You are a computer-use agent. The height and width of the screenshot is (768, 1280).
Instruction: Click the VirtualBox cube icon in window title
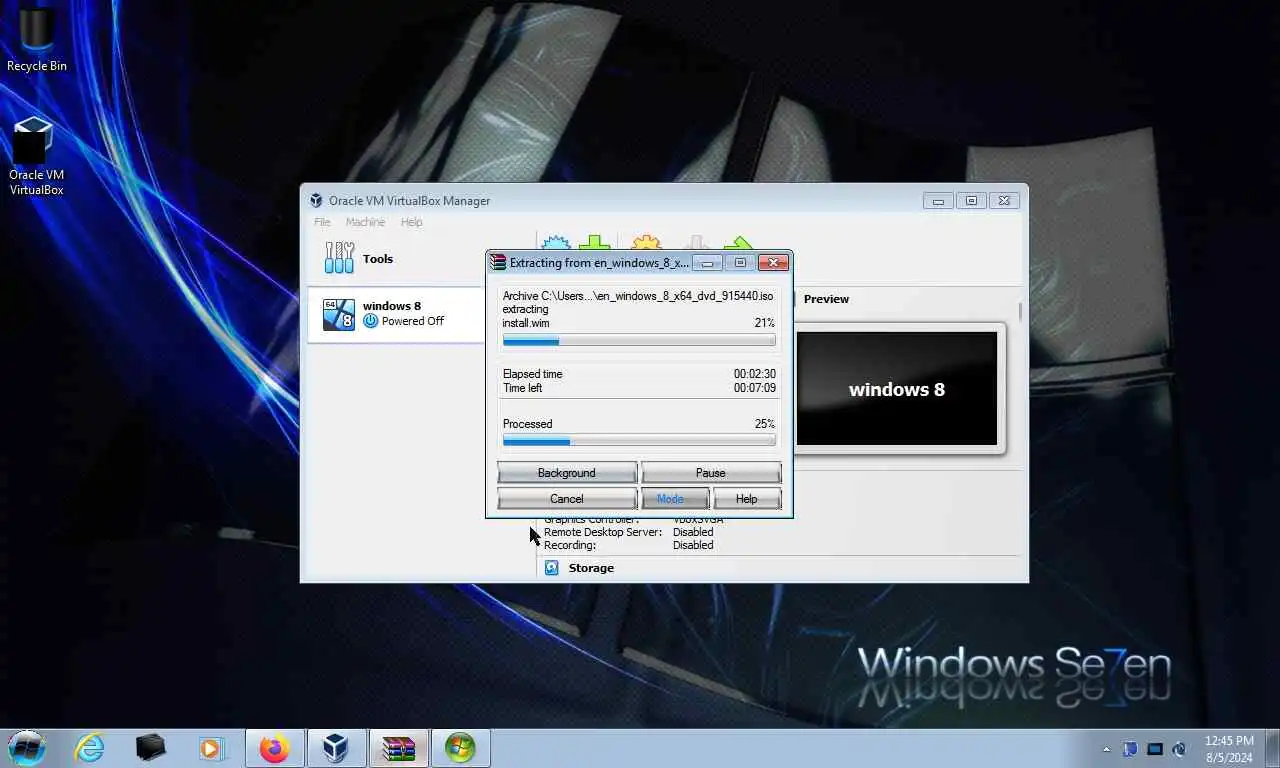tap(316, 200)
